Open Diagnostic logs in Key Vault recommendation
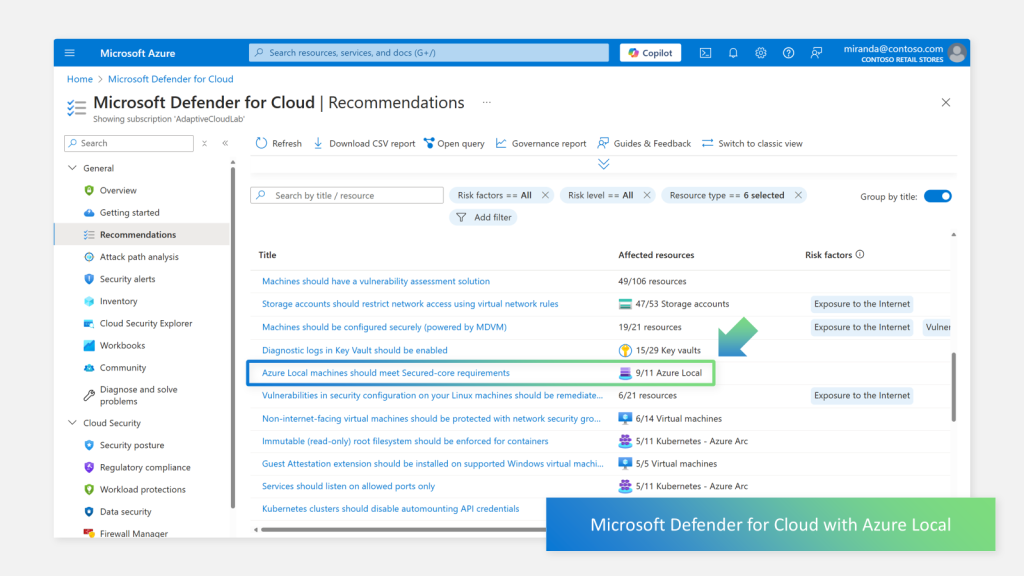The image size is (1024, 576). 355,351
